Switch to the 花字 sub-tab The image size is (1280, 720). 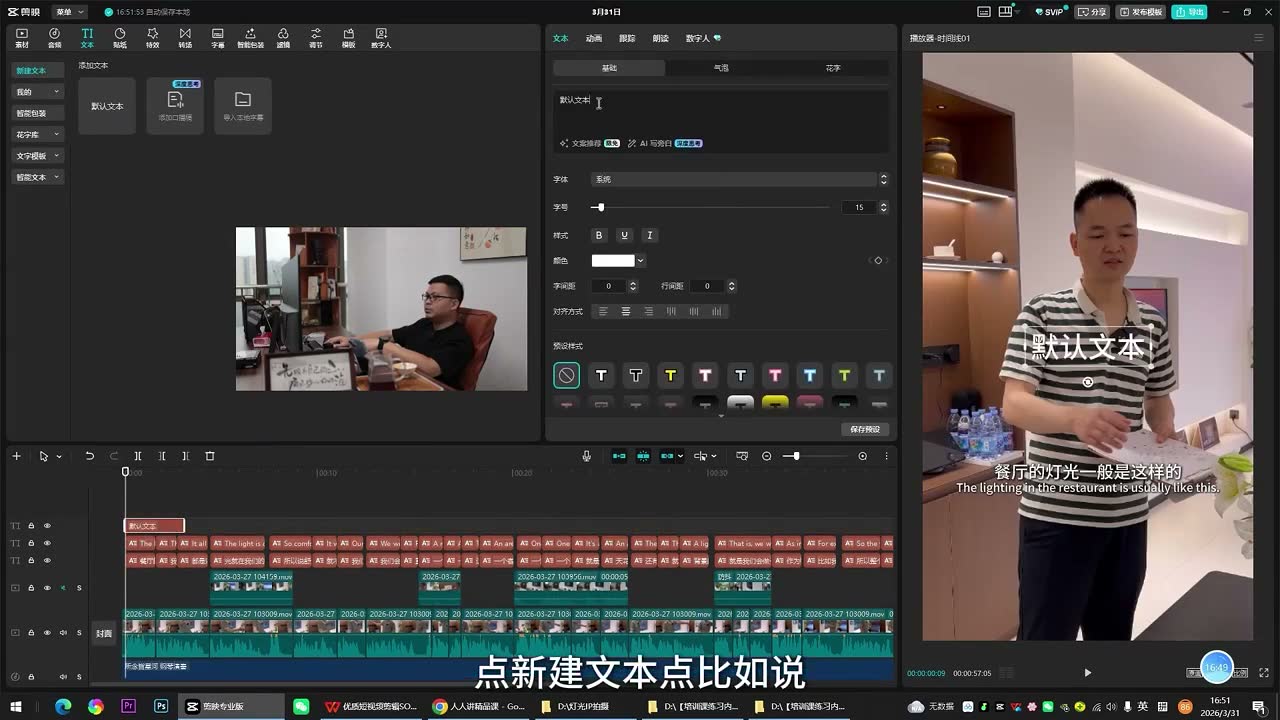pos(833,68)
